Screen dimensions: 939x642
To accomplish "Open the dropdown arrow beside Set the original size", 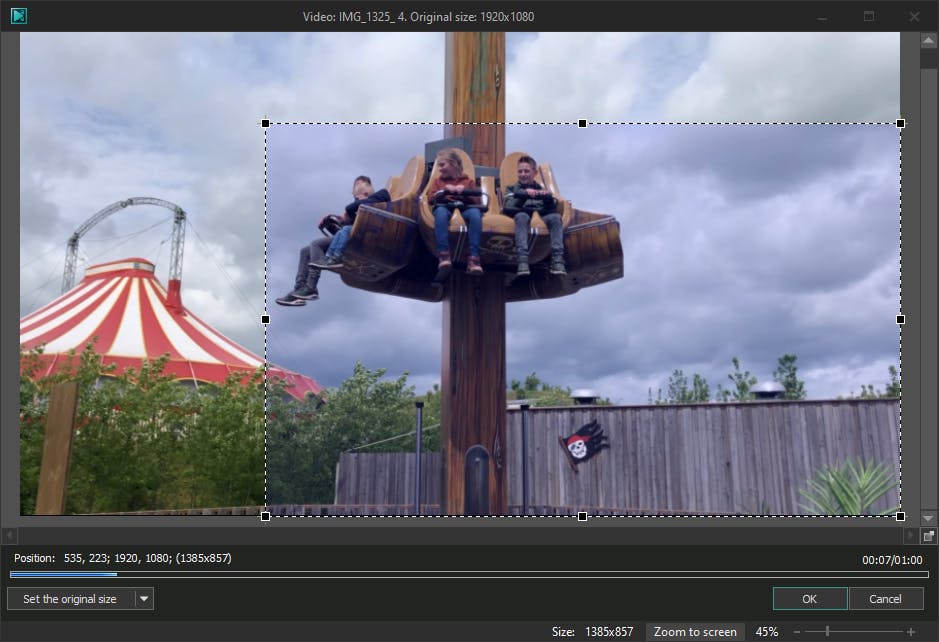I will point(144,599).
